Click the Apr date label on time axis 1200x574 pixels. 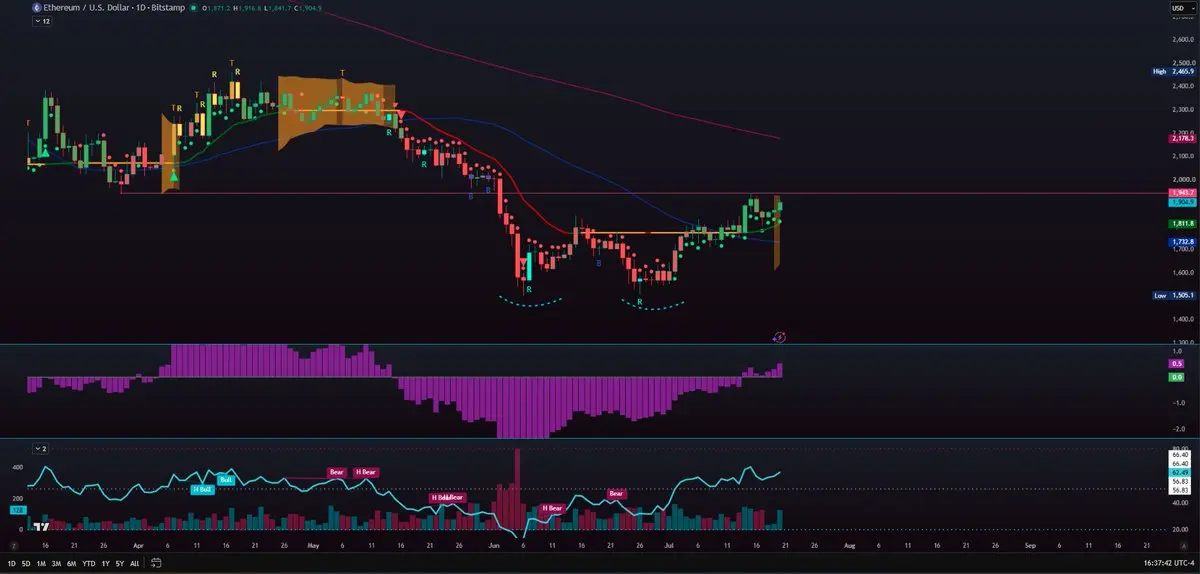click(136, 547)
